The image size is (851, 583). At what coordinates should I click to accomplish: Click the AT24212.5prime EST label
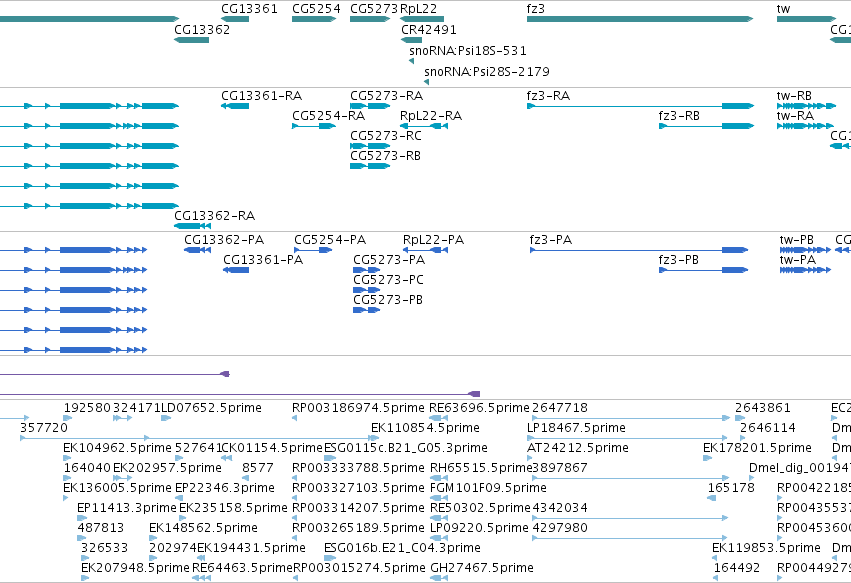578,448
